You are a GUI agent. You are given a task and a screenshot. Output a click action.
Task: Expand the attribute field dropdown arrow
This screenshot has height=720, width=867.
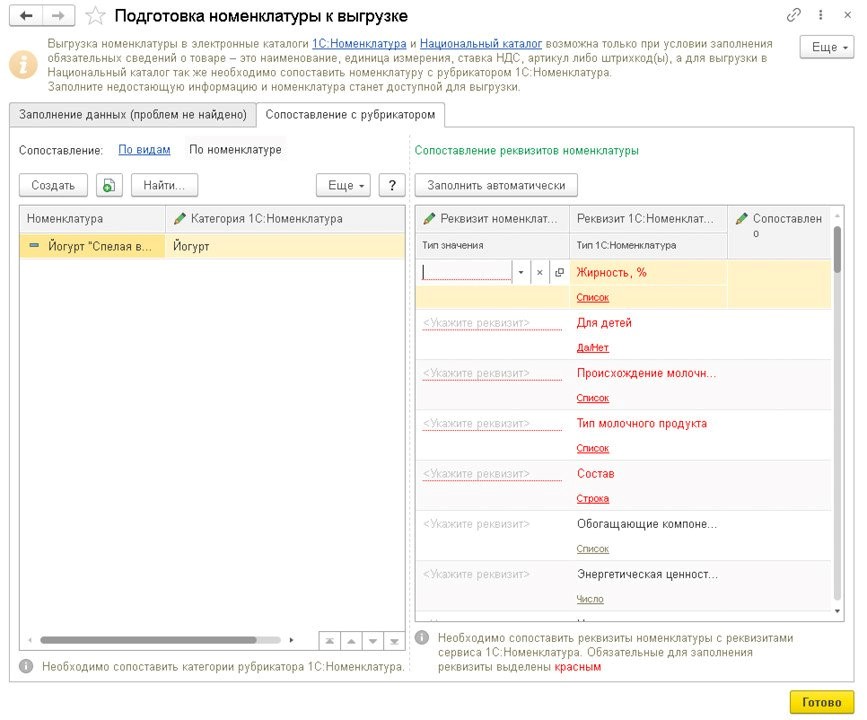pos(520,272)
